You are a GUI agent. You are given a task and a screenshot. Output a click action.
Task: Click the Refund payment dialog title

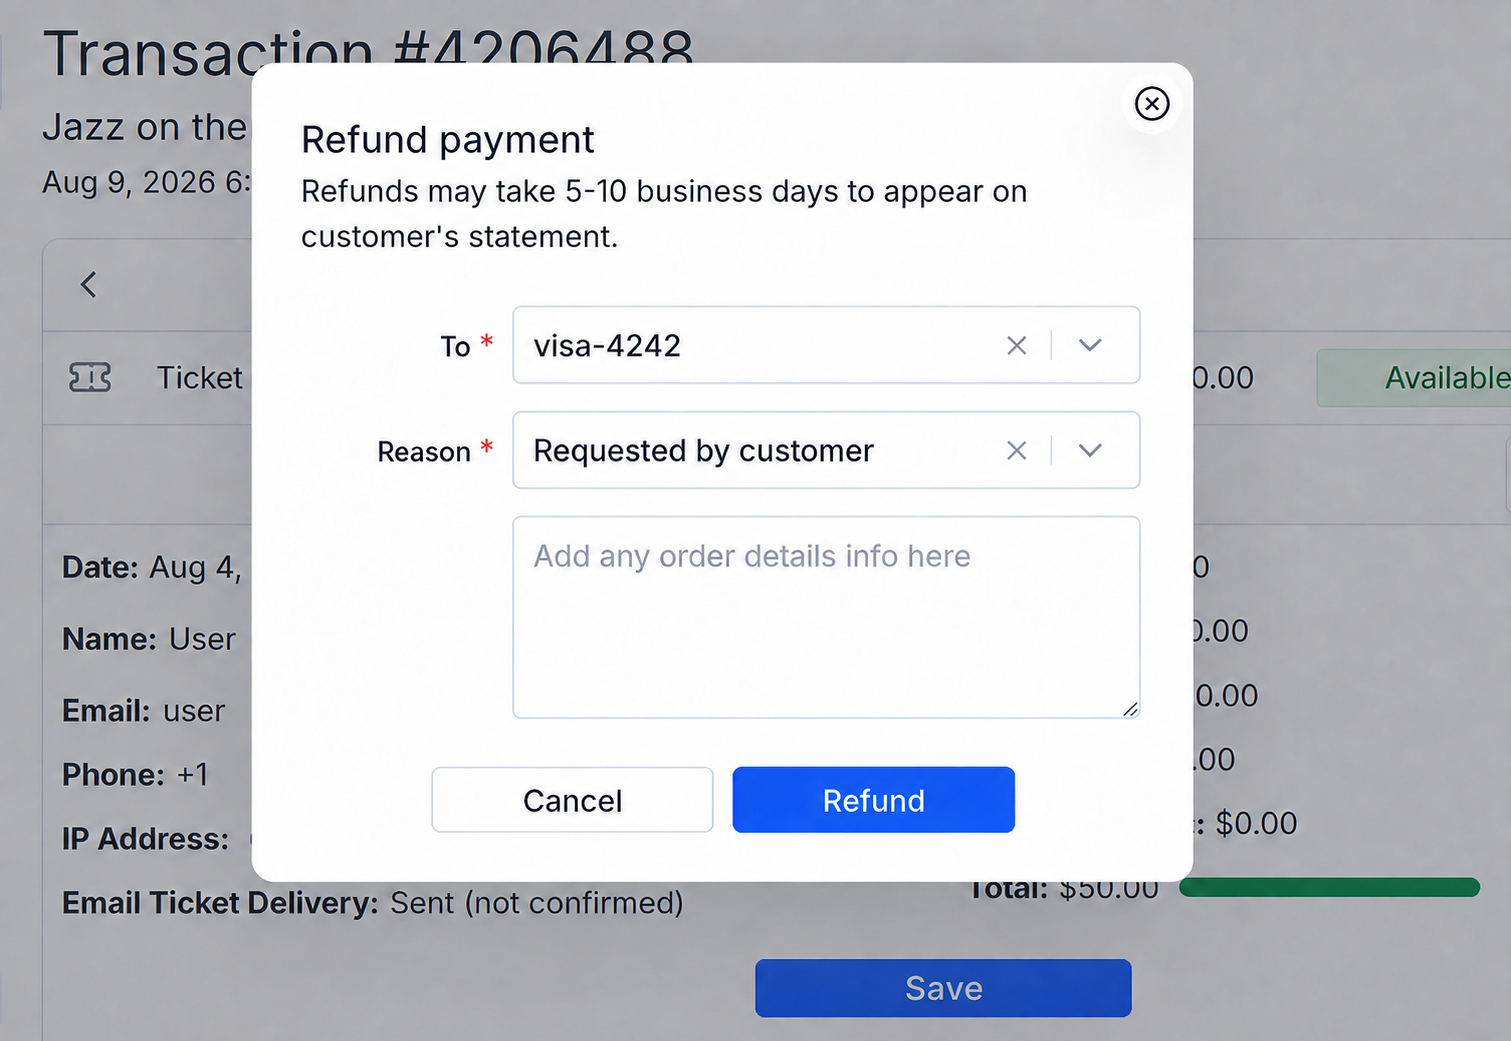447,140
